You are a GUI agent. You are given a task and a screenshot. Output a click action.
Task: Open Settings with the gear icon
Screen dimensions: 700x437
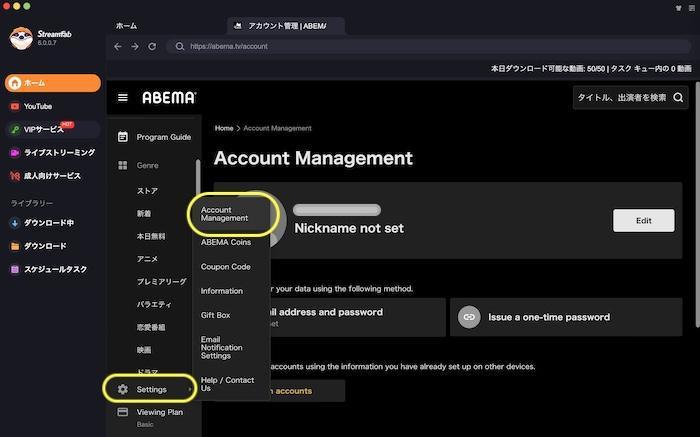coord(123,389)
